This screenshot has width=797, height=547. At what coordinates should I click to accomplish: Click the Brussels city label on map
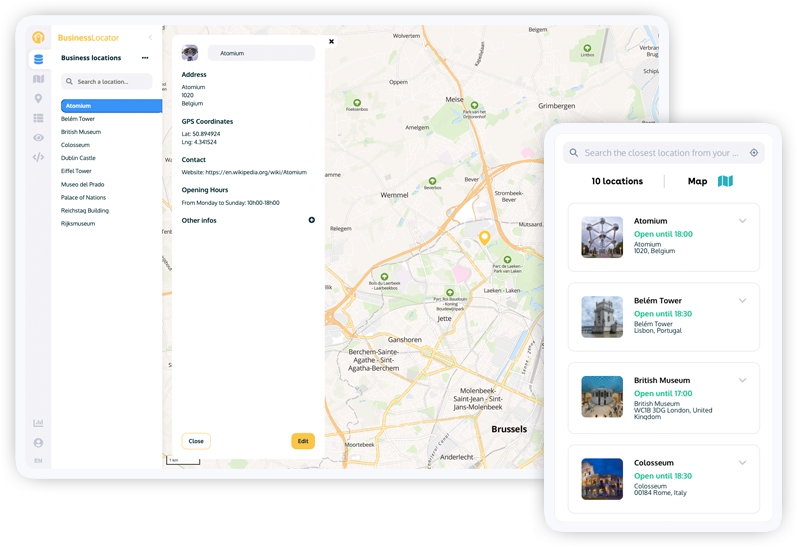point(509,429)
